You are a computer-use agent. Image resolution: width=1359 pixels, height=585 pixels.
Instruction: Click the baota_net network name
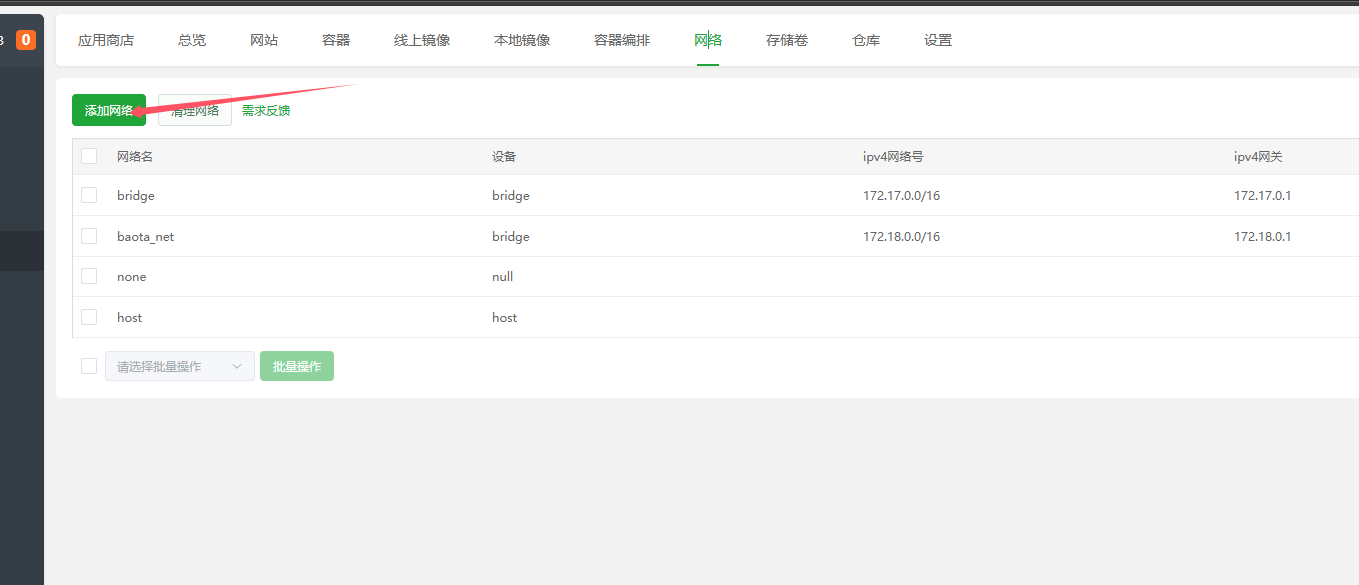click(x=146, y=237)
